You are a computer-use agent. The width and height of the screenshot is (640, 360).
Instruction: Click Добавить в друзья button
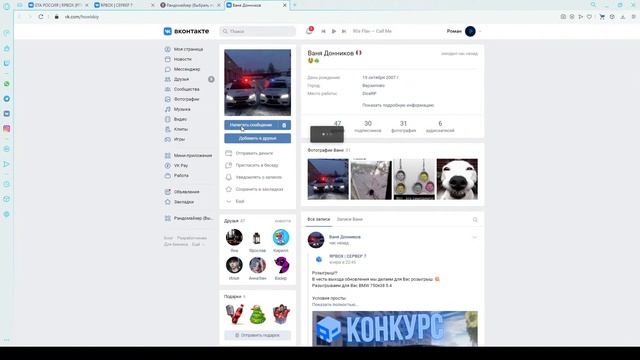258,138
